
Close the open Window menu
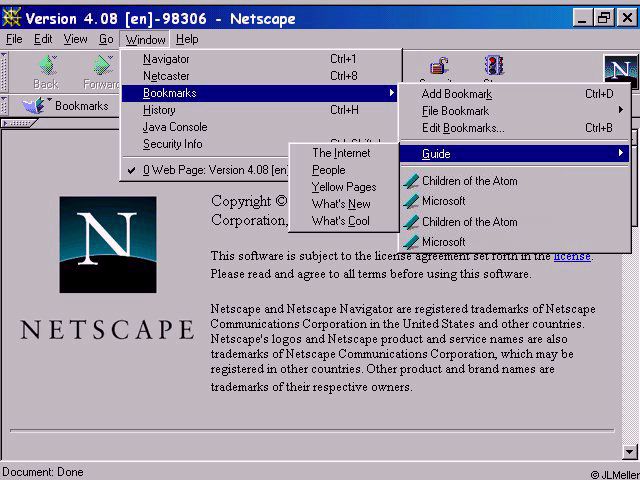pos(145,40)
